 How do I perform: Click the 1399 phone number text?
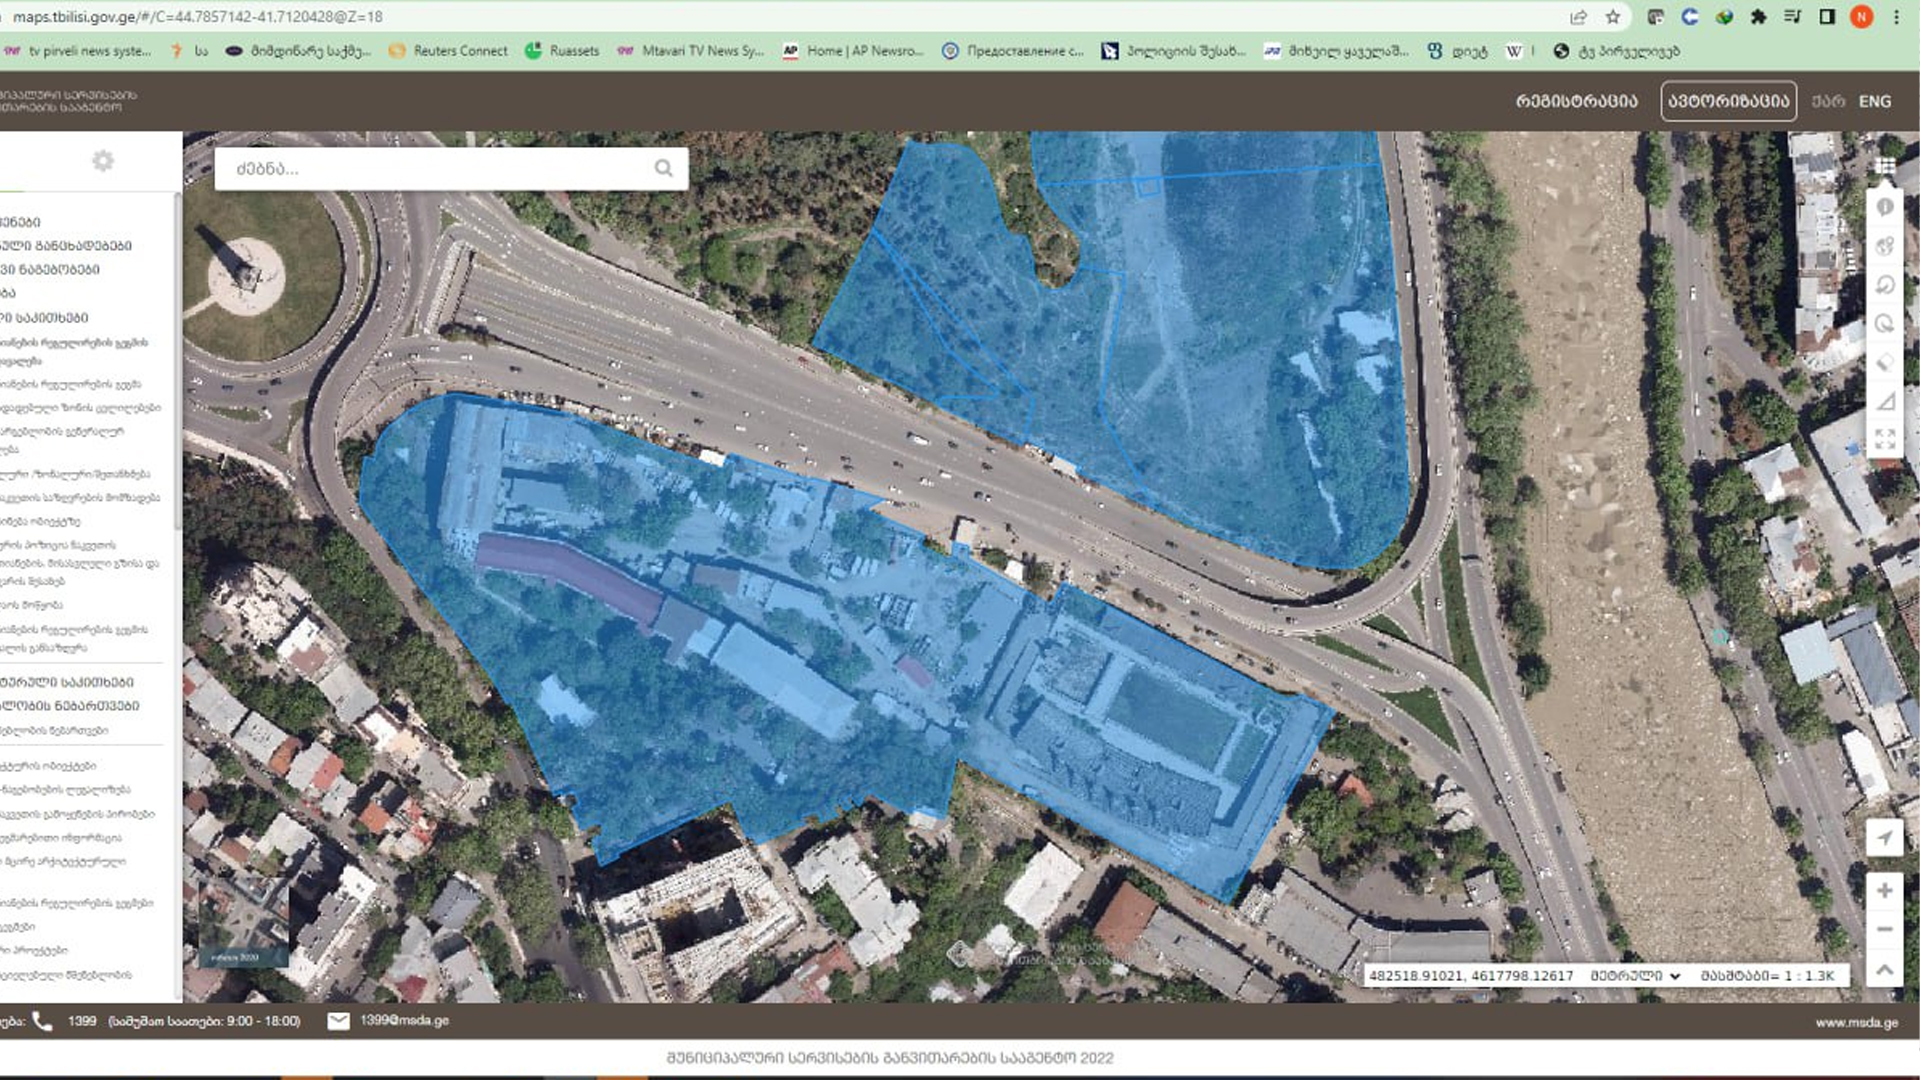[x=82, y=1021]
